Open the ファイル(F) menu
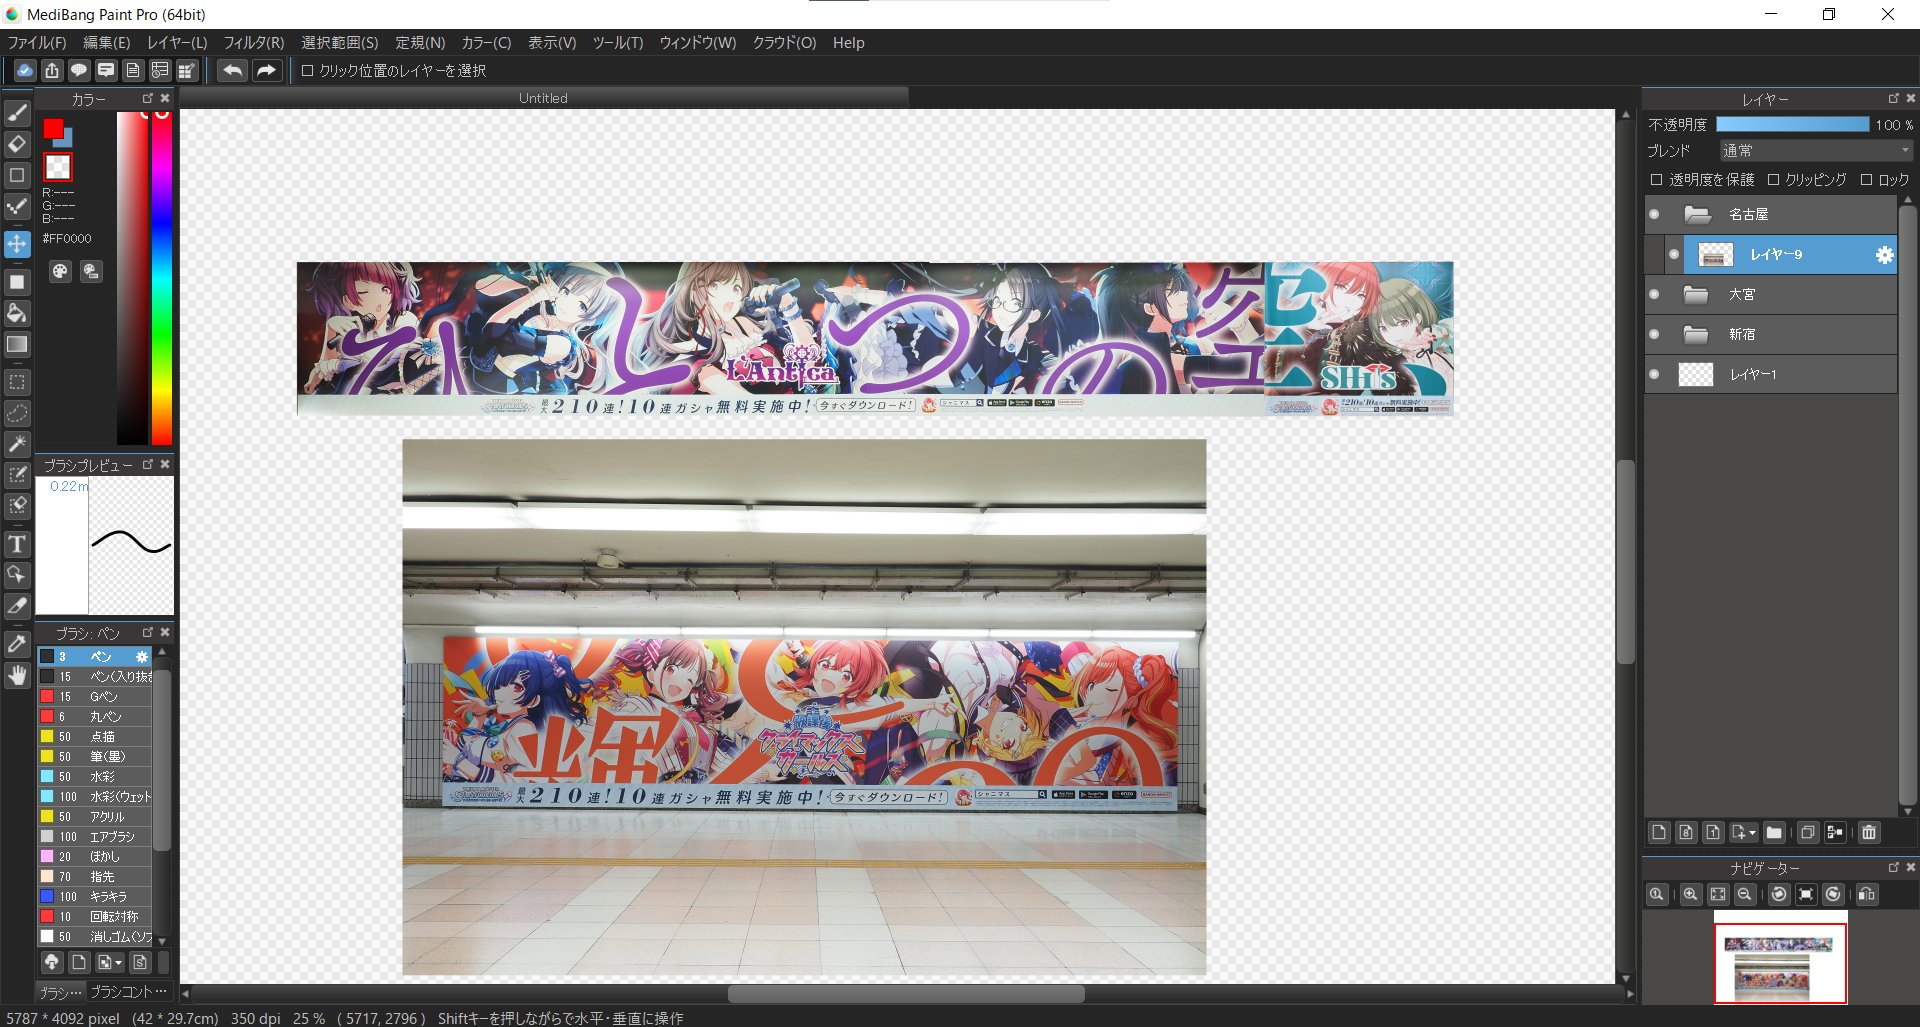The height and width of the screenshot is (1027, 1920). pyautogui.click(x=37, y=43)
